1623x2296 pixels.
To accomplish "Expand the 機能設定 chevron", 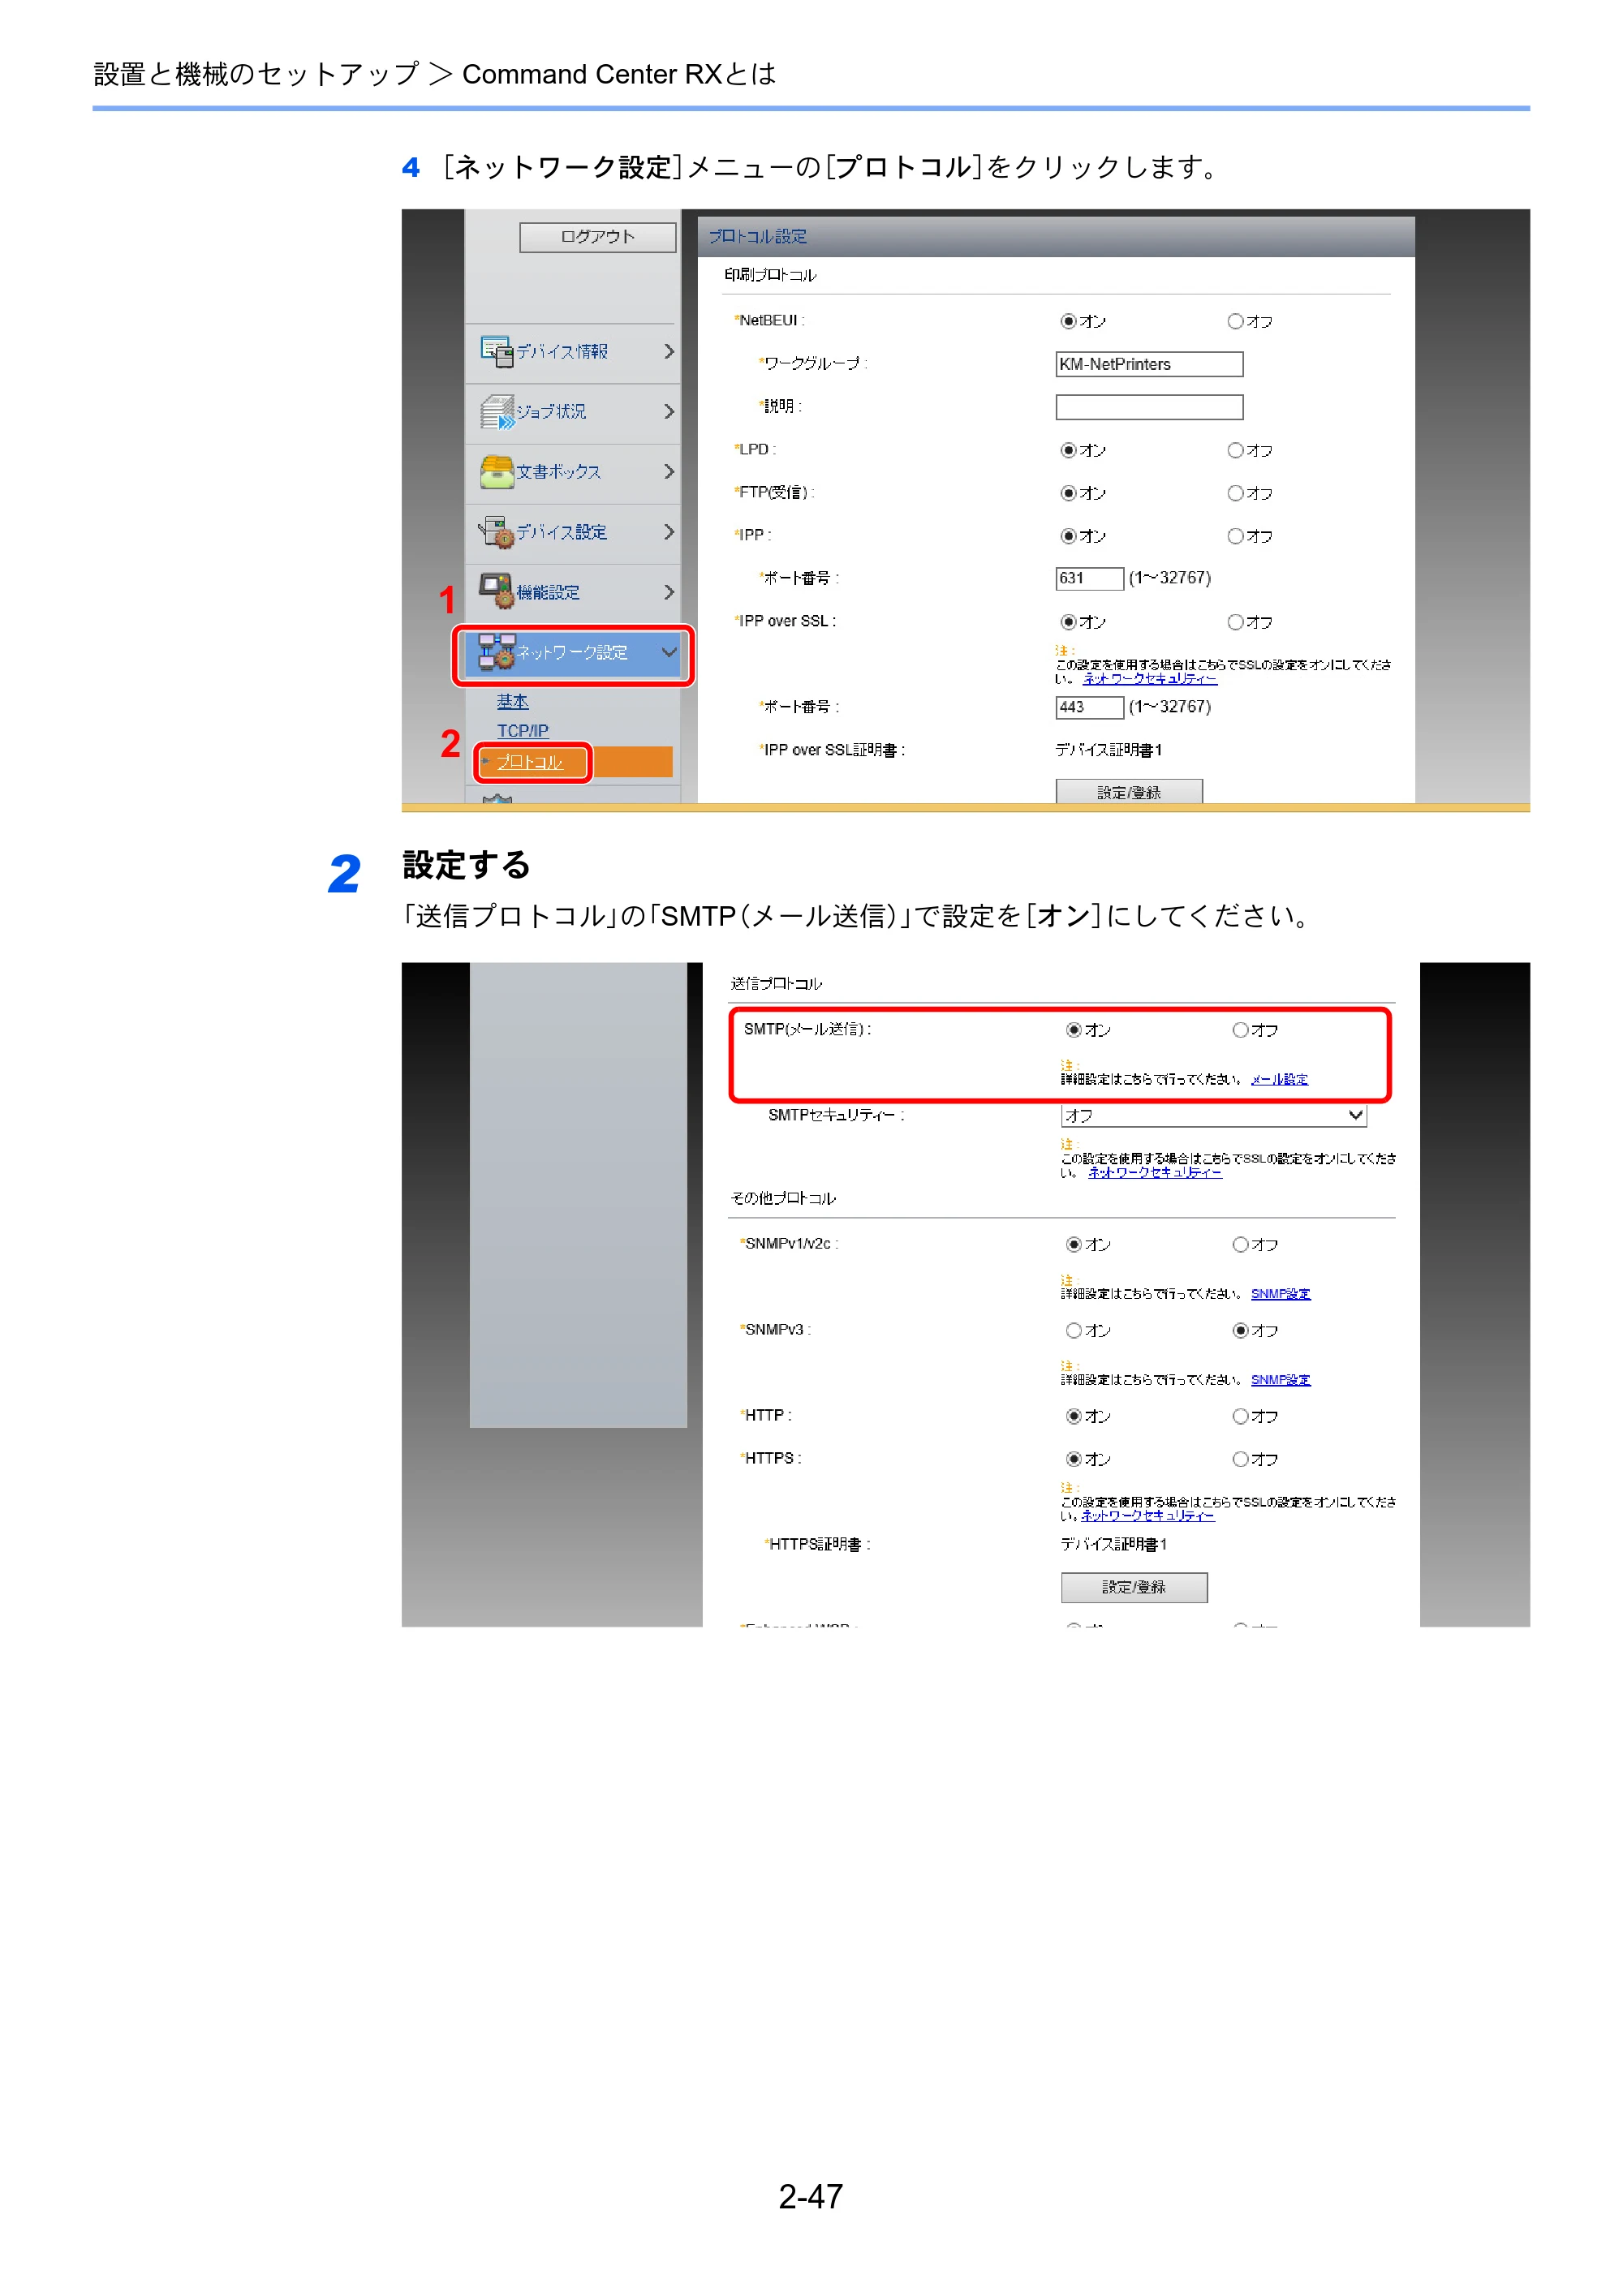I will click(669, 592).
